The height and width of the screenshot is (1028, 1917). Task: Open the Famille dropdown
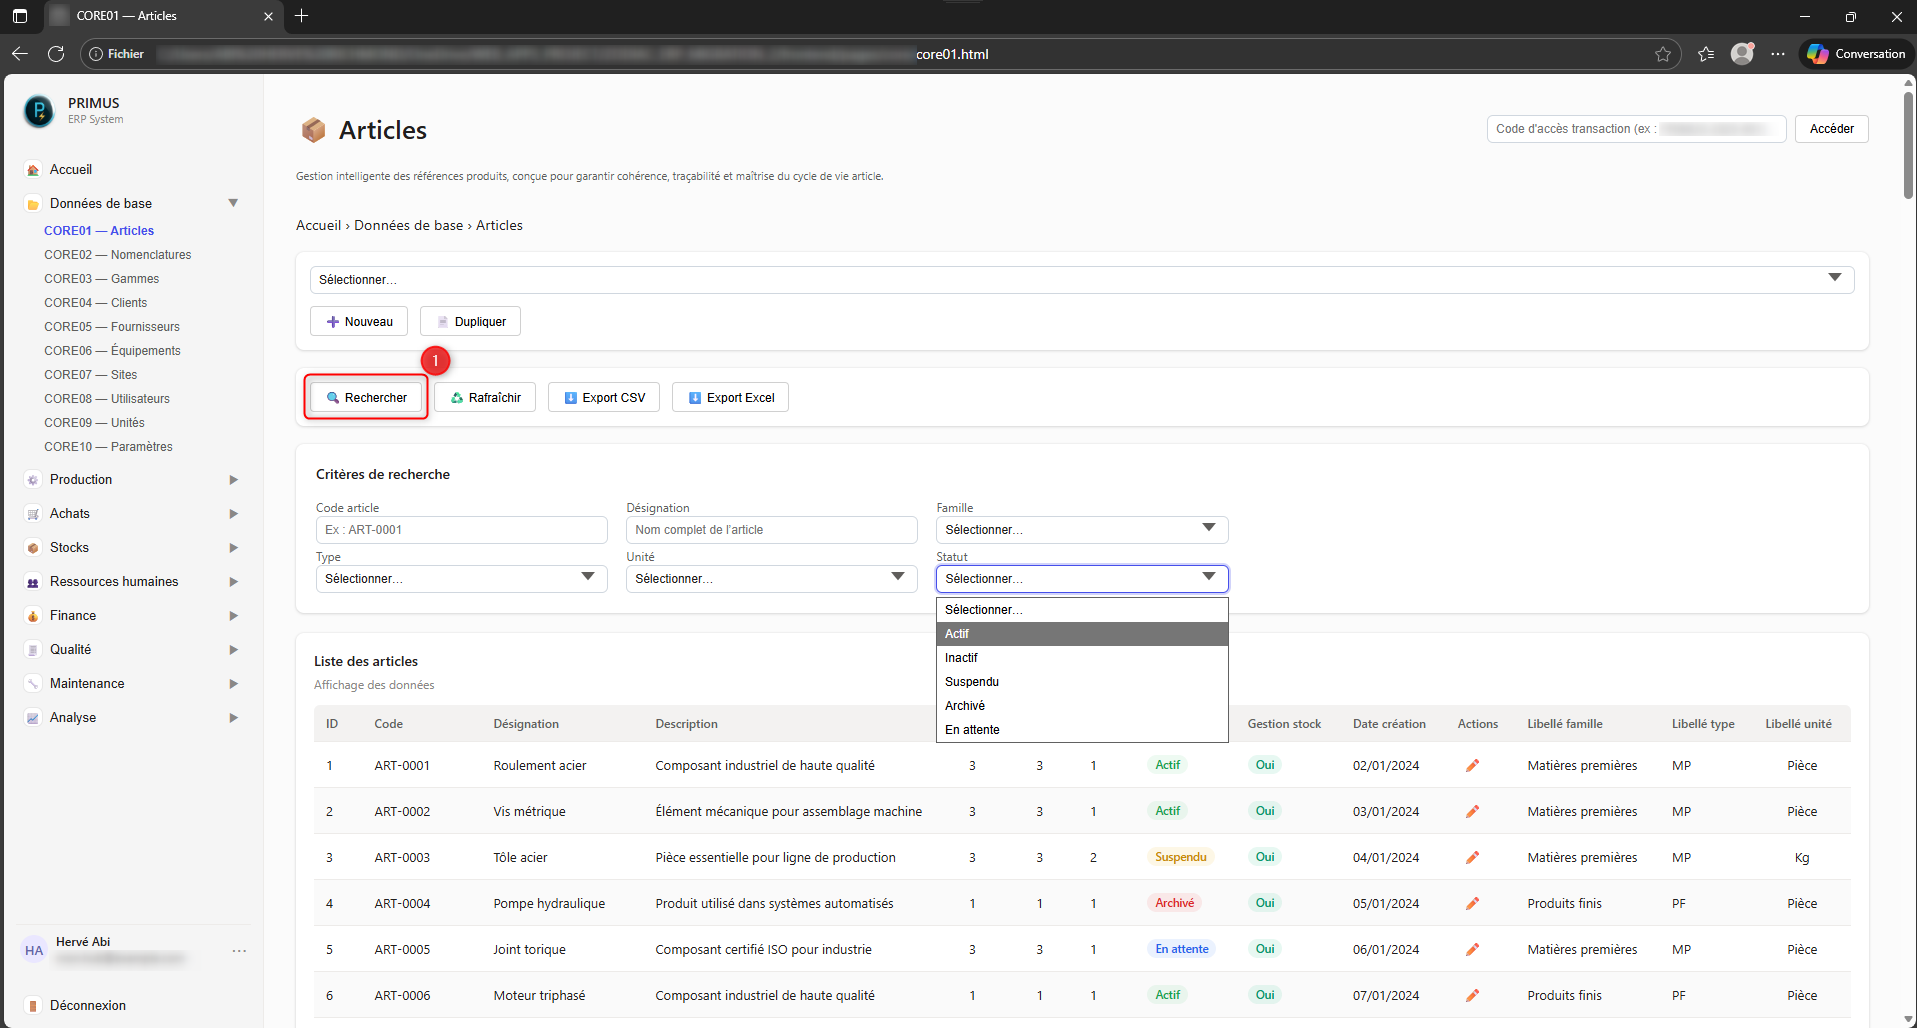1081,530
